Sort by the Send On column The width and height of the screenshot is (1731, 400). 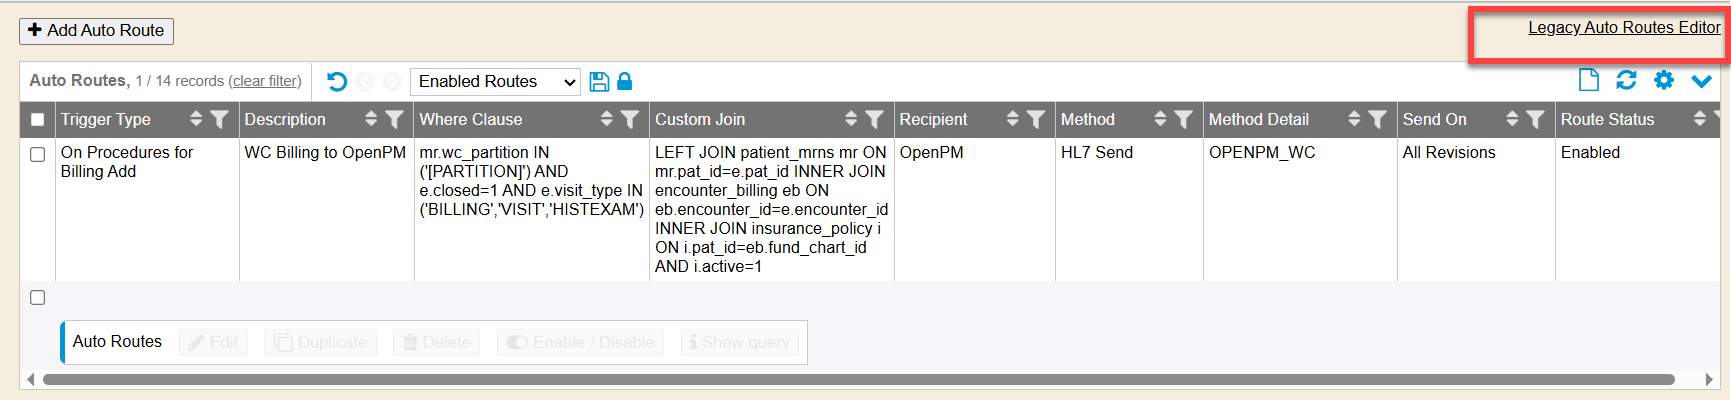click(x=1512, y=120)
